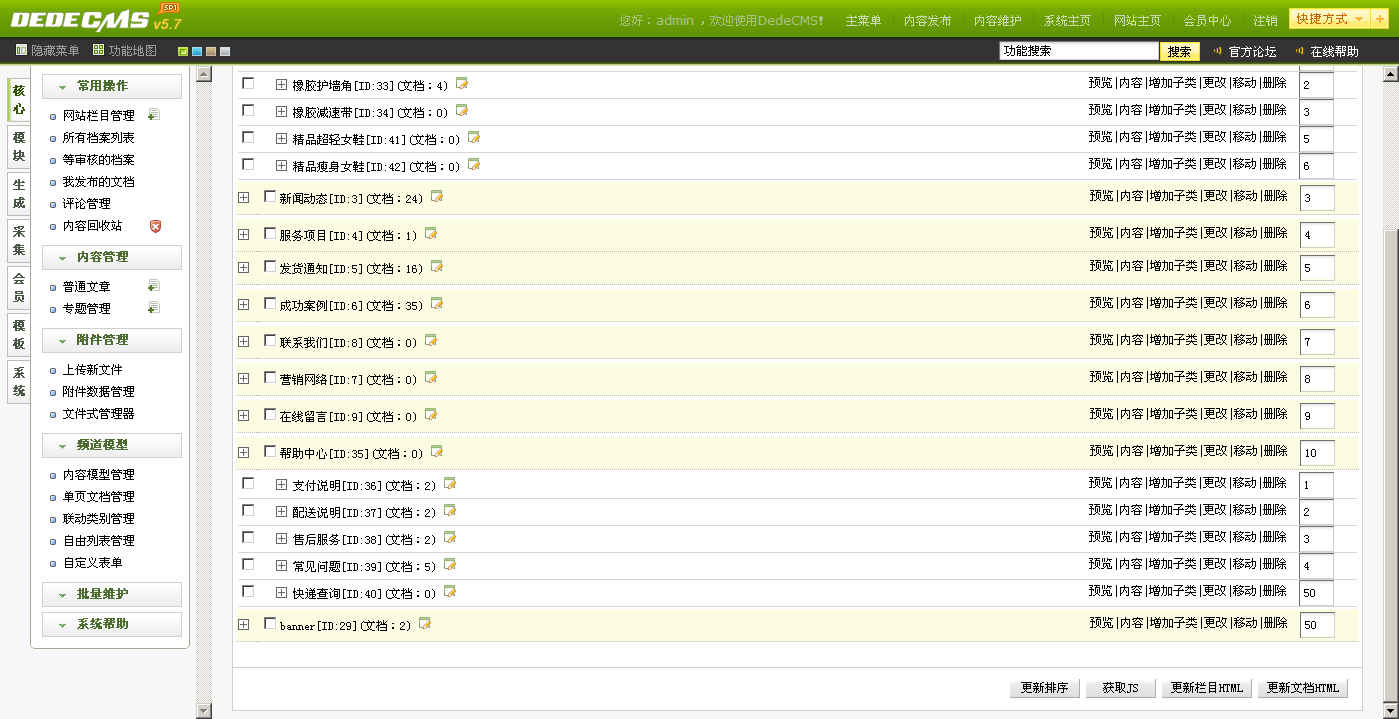Click the 删除 link for 营销网络
Screen dimensions: 1399x719
1275,377
